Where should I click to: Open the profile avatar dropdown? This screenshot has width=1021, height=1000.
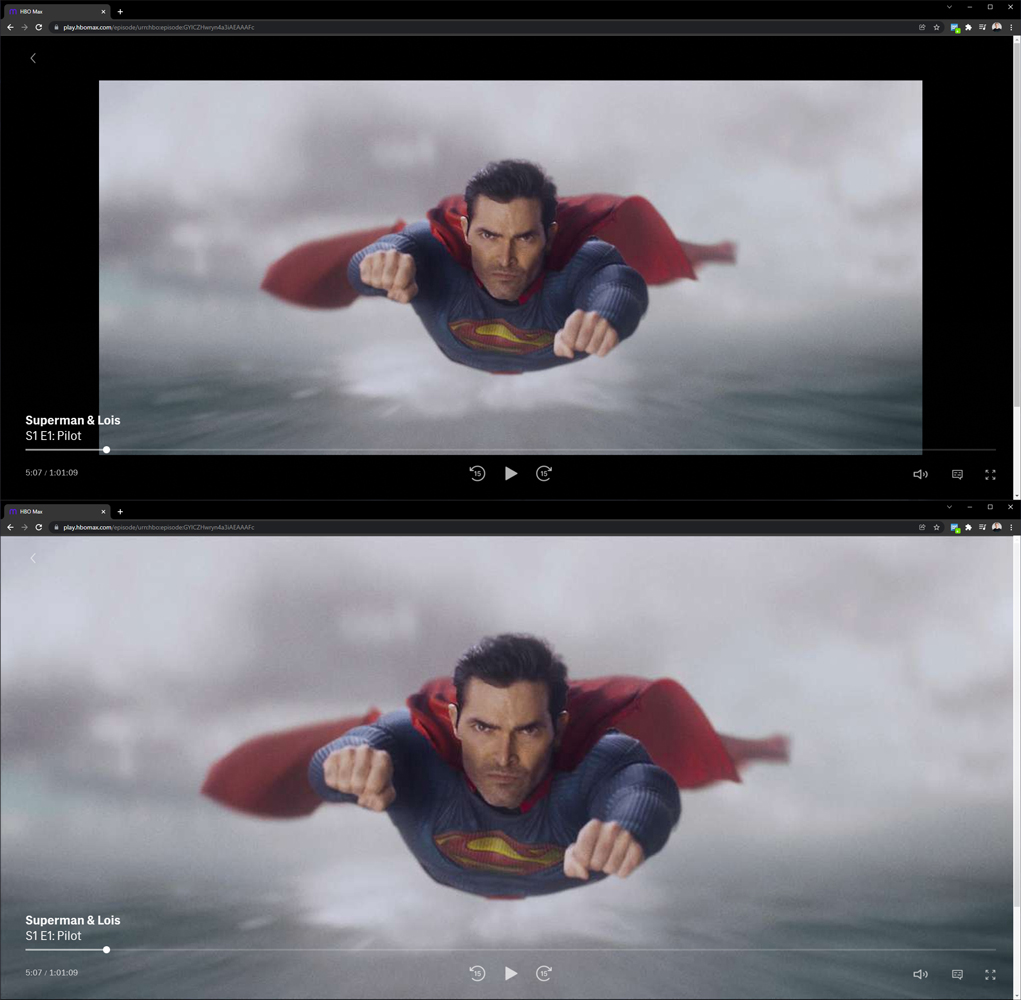pos(997,27)
